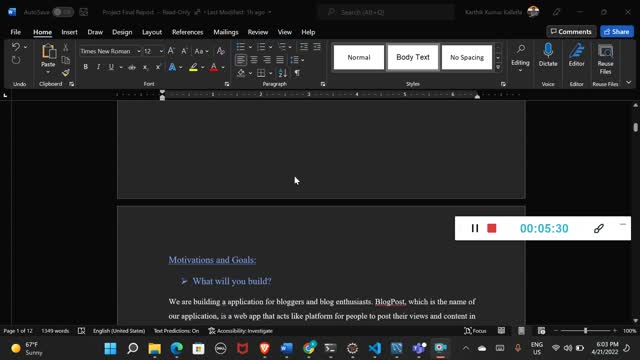Open Font dialog launcher
Image resolution: width=640 pixels, height=360 pixels.
[227, 84]
